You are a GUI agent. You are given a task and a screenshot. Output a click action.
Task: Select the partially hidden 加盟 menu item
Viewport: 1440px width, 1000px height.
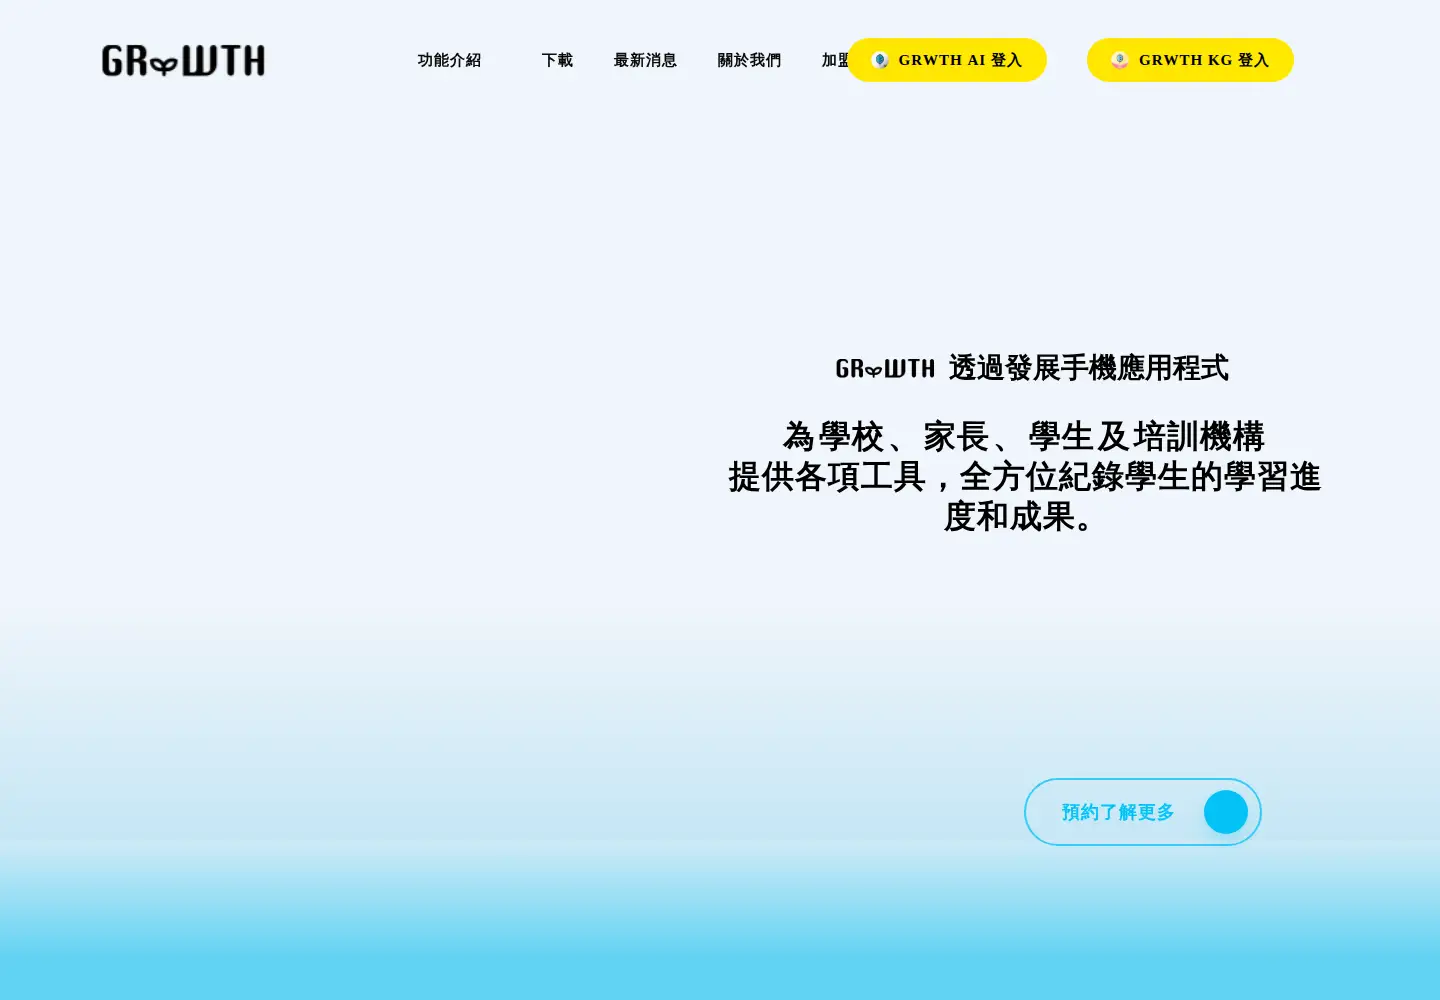(834, 60)
